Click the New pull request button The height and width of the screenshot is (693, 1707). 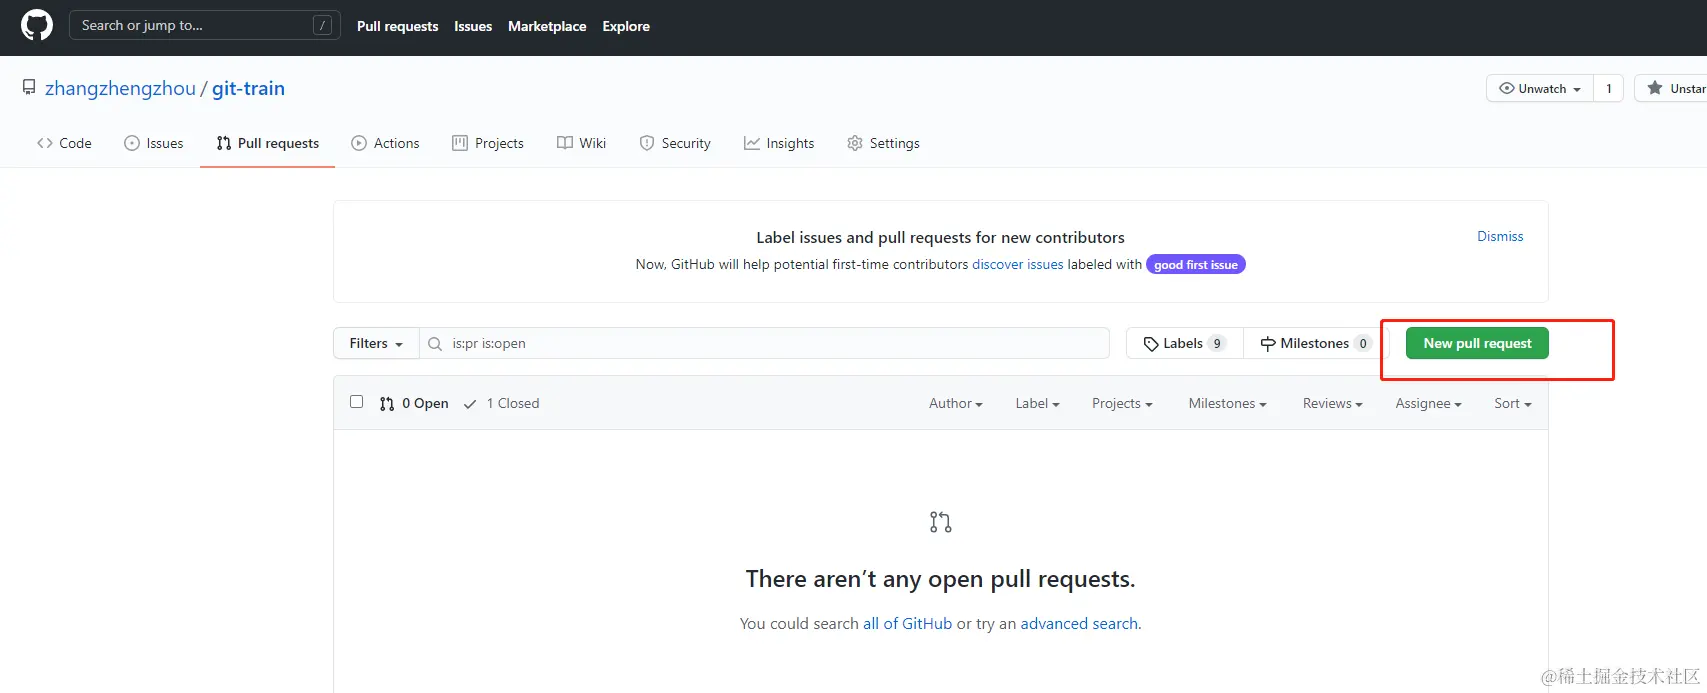coord(1477,343)
